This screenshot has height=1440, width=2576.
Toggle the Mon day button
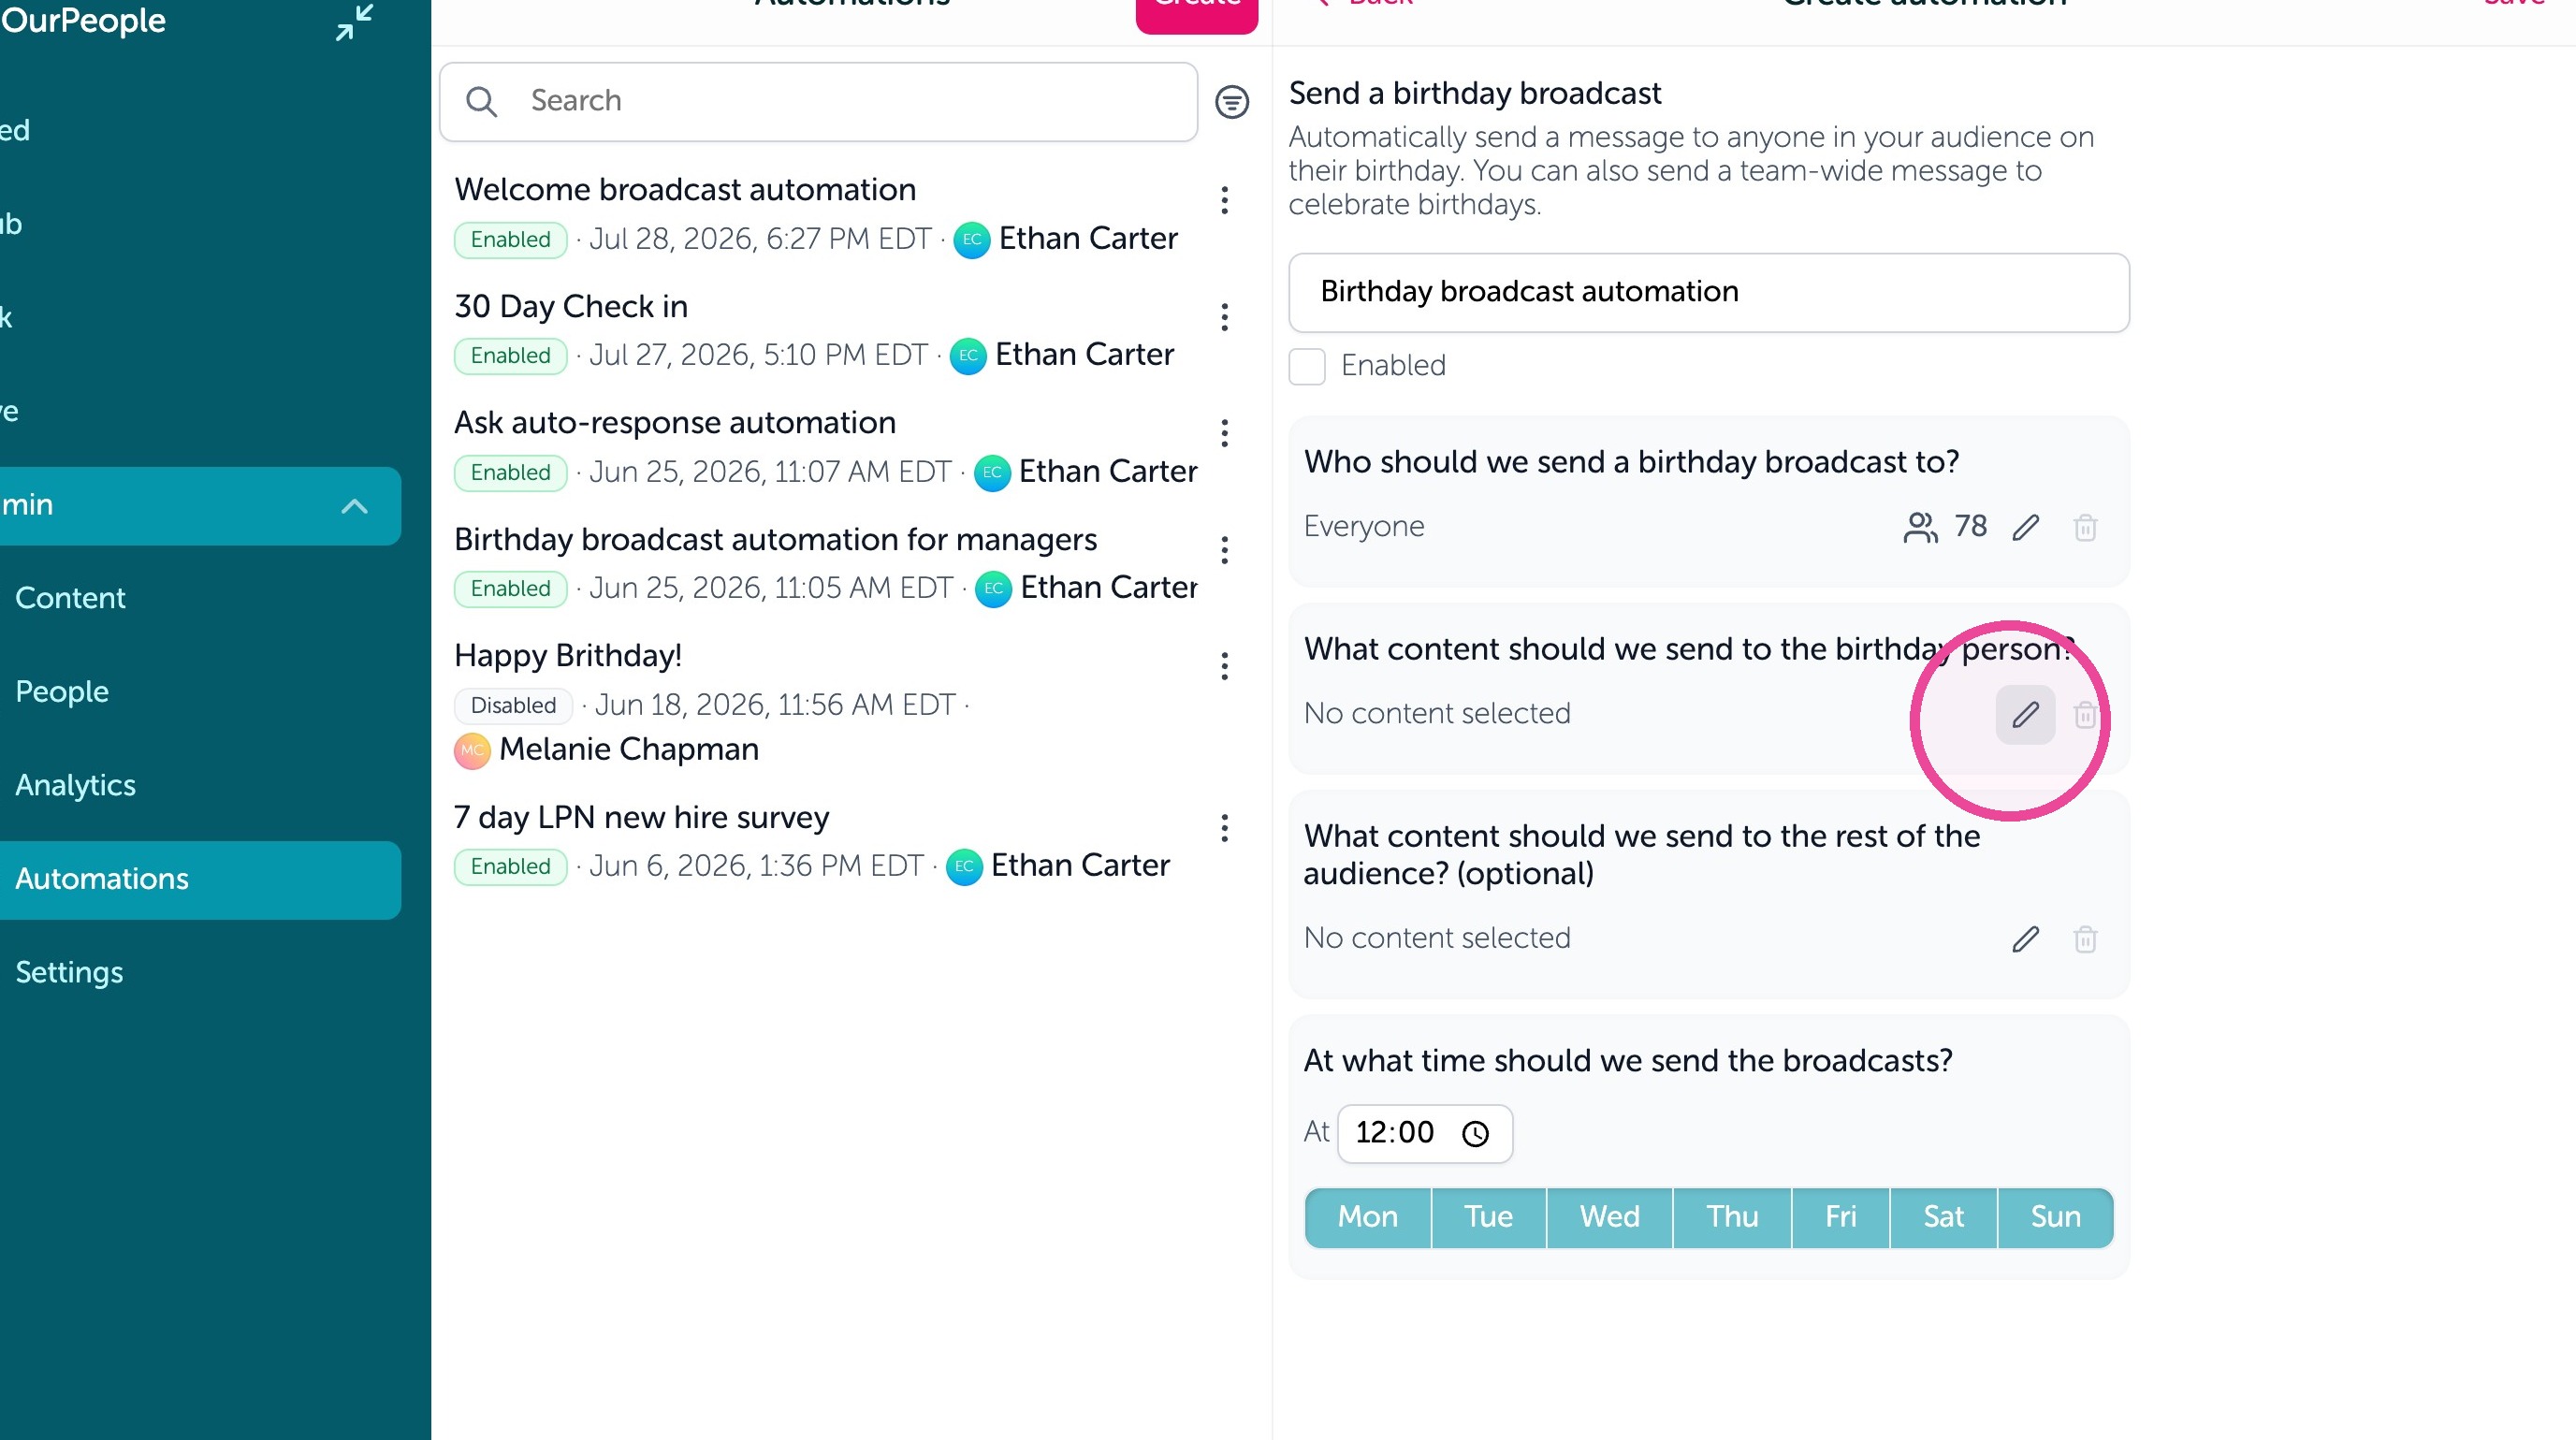click(1367, 1217)
